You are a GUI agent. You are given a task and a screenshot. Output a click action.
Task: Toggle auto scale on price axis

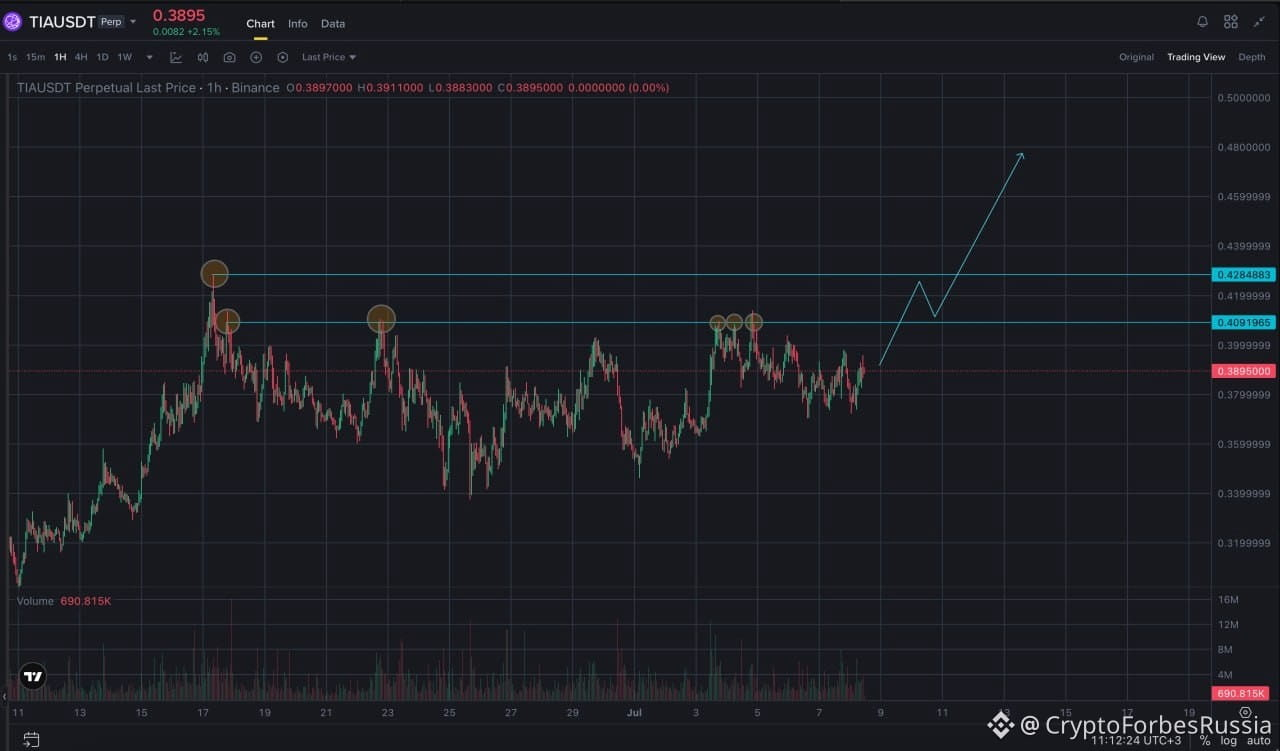(1257, 740)
